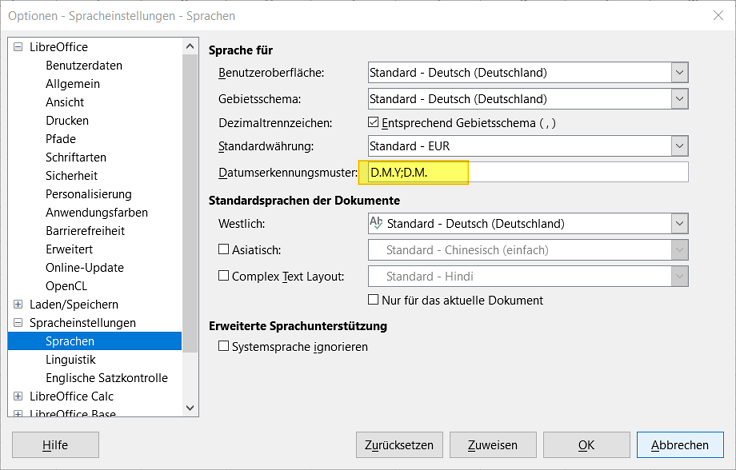Click the Zuweisen button
The width and height of the screenshot is (736, 470).
pos(493,445)
